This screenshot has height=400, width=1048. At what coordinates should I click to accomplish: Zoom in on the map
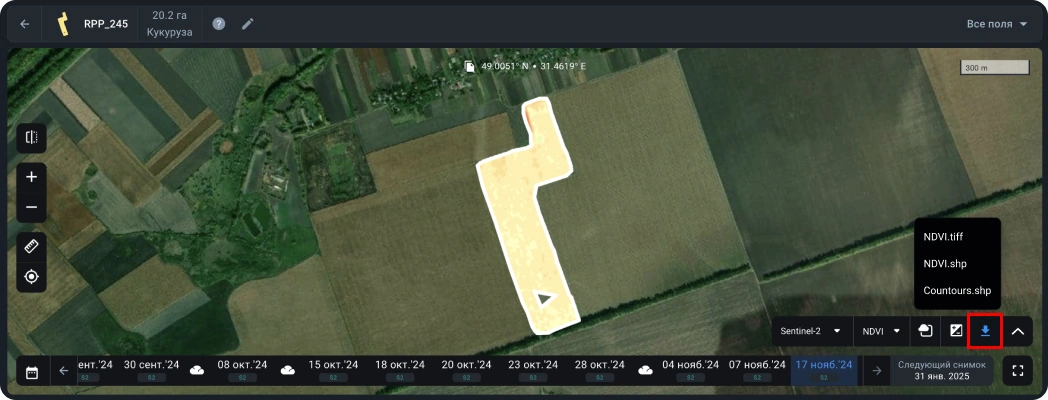click(x=31, y=177)
